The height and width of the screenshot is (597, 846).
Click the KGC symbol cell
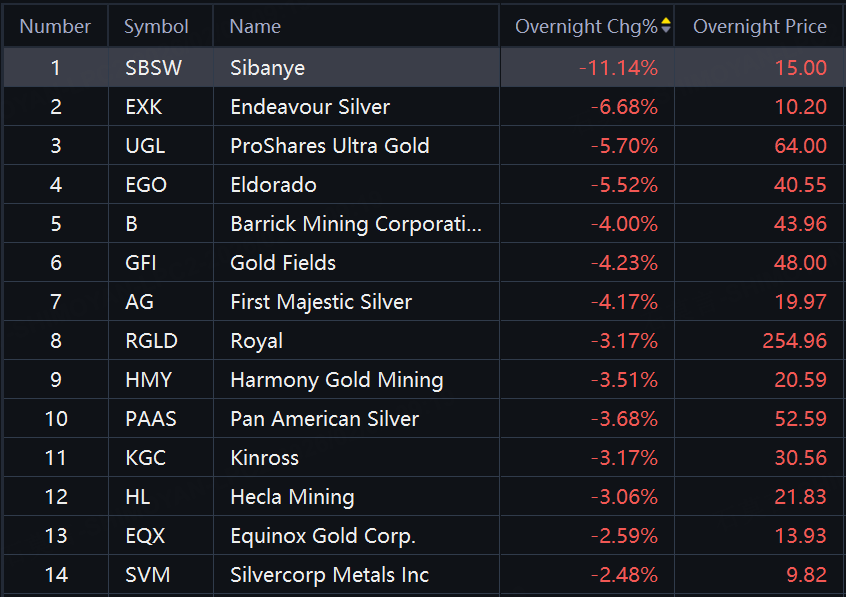(146, 458)
